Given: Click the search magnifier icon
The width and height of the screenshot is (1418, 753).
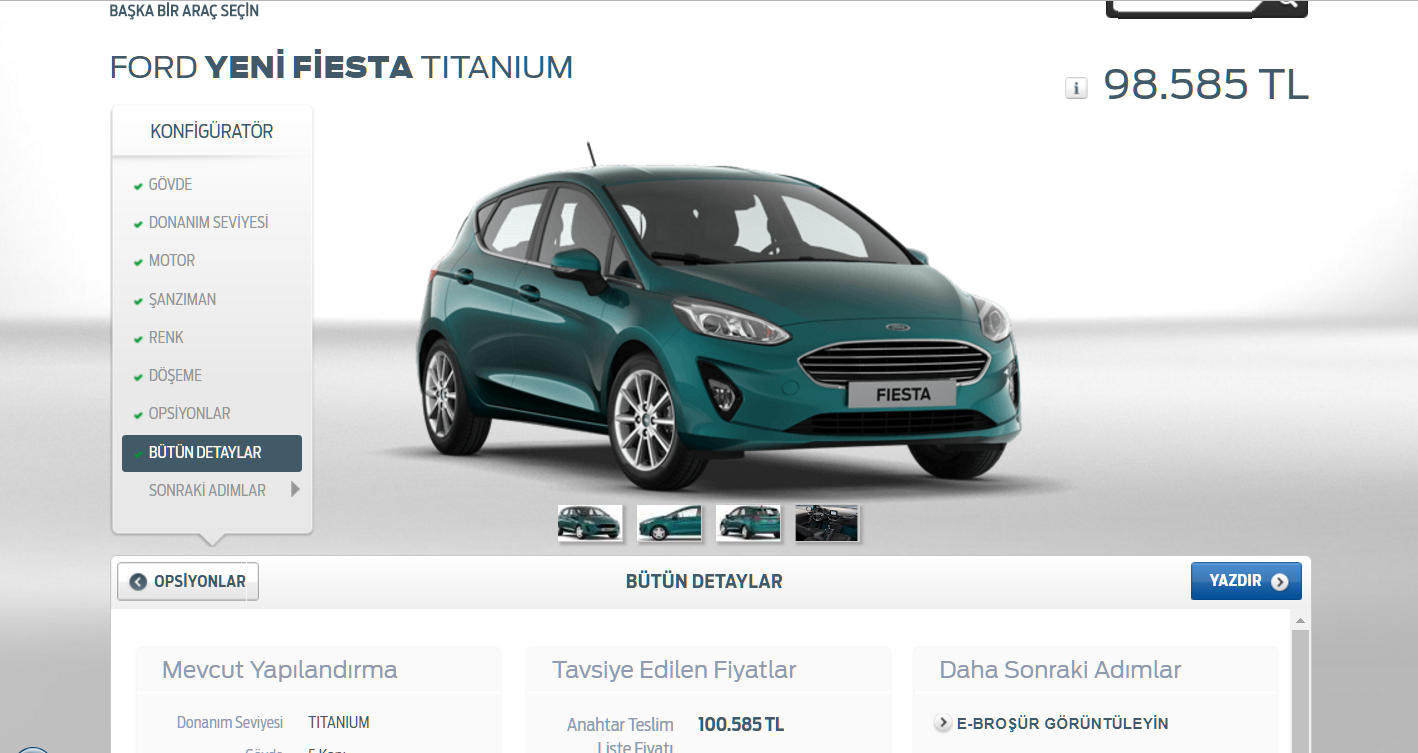Looking at the screenshot, I should (1286, 3).
